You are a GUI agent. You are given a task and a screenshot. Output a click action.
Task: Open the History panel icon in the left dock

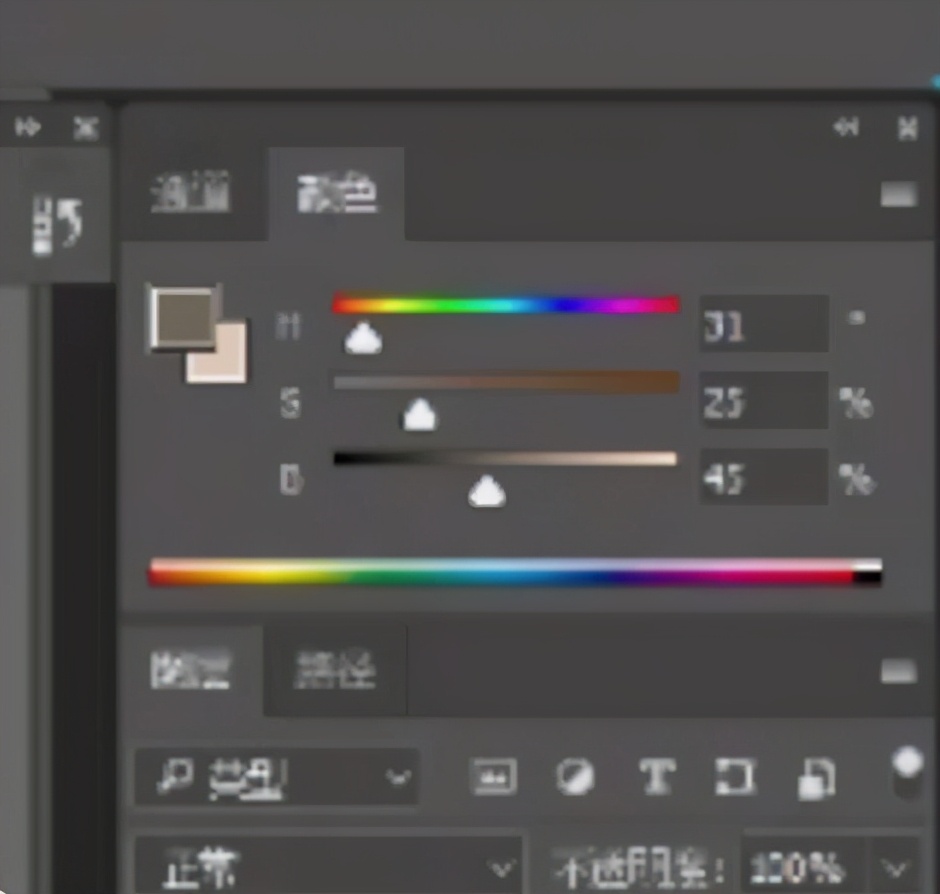(56, 225)
